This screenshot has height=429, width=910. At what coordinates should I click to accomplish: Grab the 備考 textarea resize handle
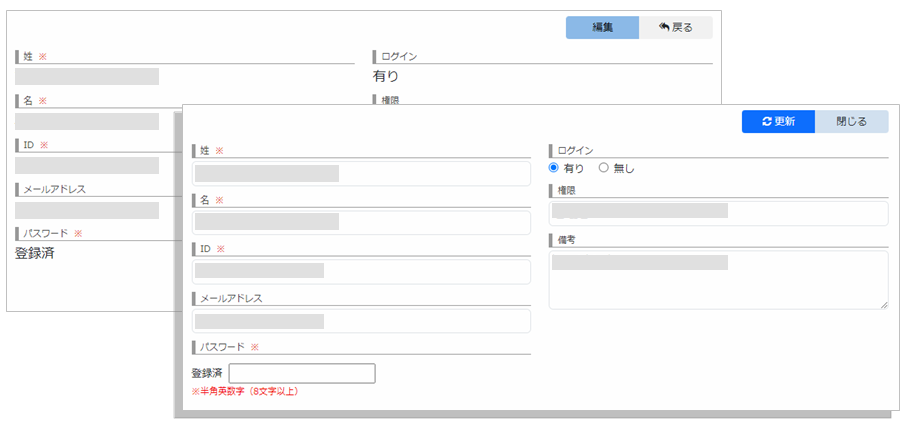pyautogui.click(x=883, y=304)
